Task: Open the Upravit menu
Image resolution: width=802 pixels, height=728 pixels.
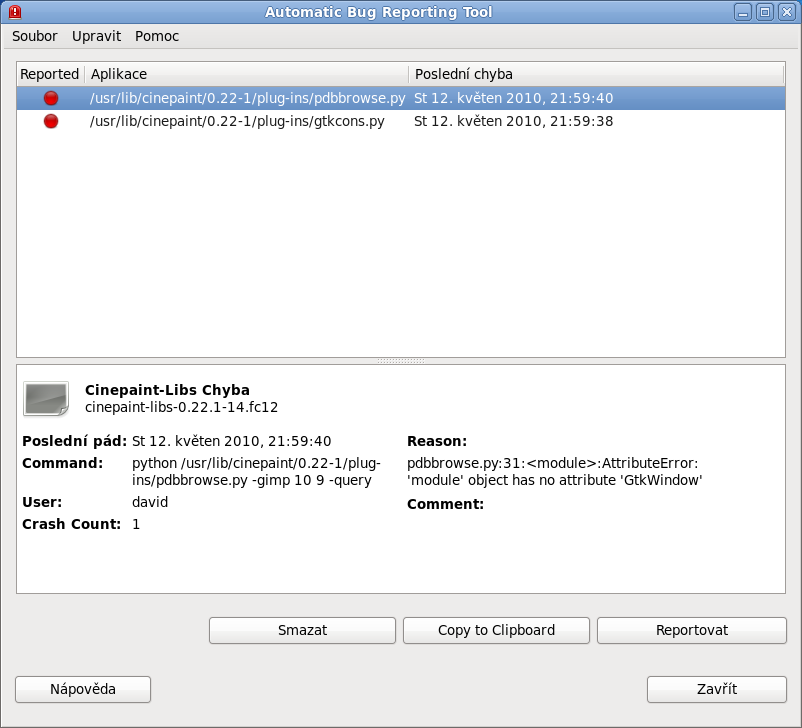Action: 96,36
